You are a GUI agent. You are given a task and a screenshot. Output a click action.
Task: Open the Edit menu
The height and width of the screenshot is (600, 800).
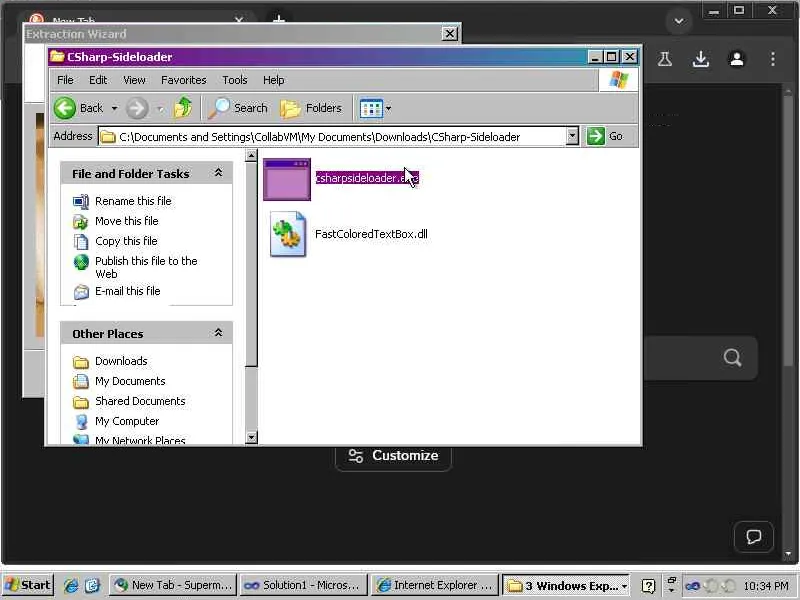[x=98, y=80]
